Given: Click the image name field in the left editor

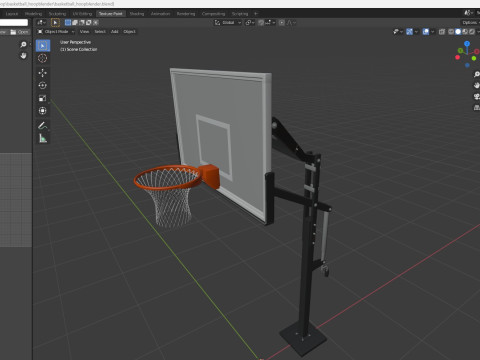Looking at the screenshot, I should tap(14, 22).
